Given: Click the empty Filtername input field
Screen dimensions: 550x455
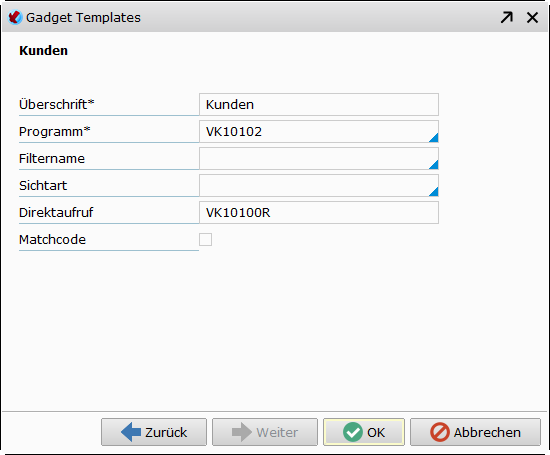Looking at the screenshot, I should click(x=319, y=159).
